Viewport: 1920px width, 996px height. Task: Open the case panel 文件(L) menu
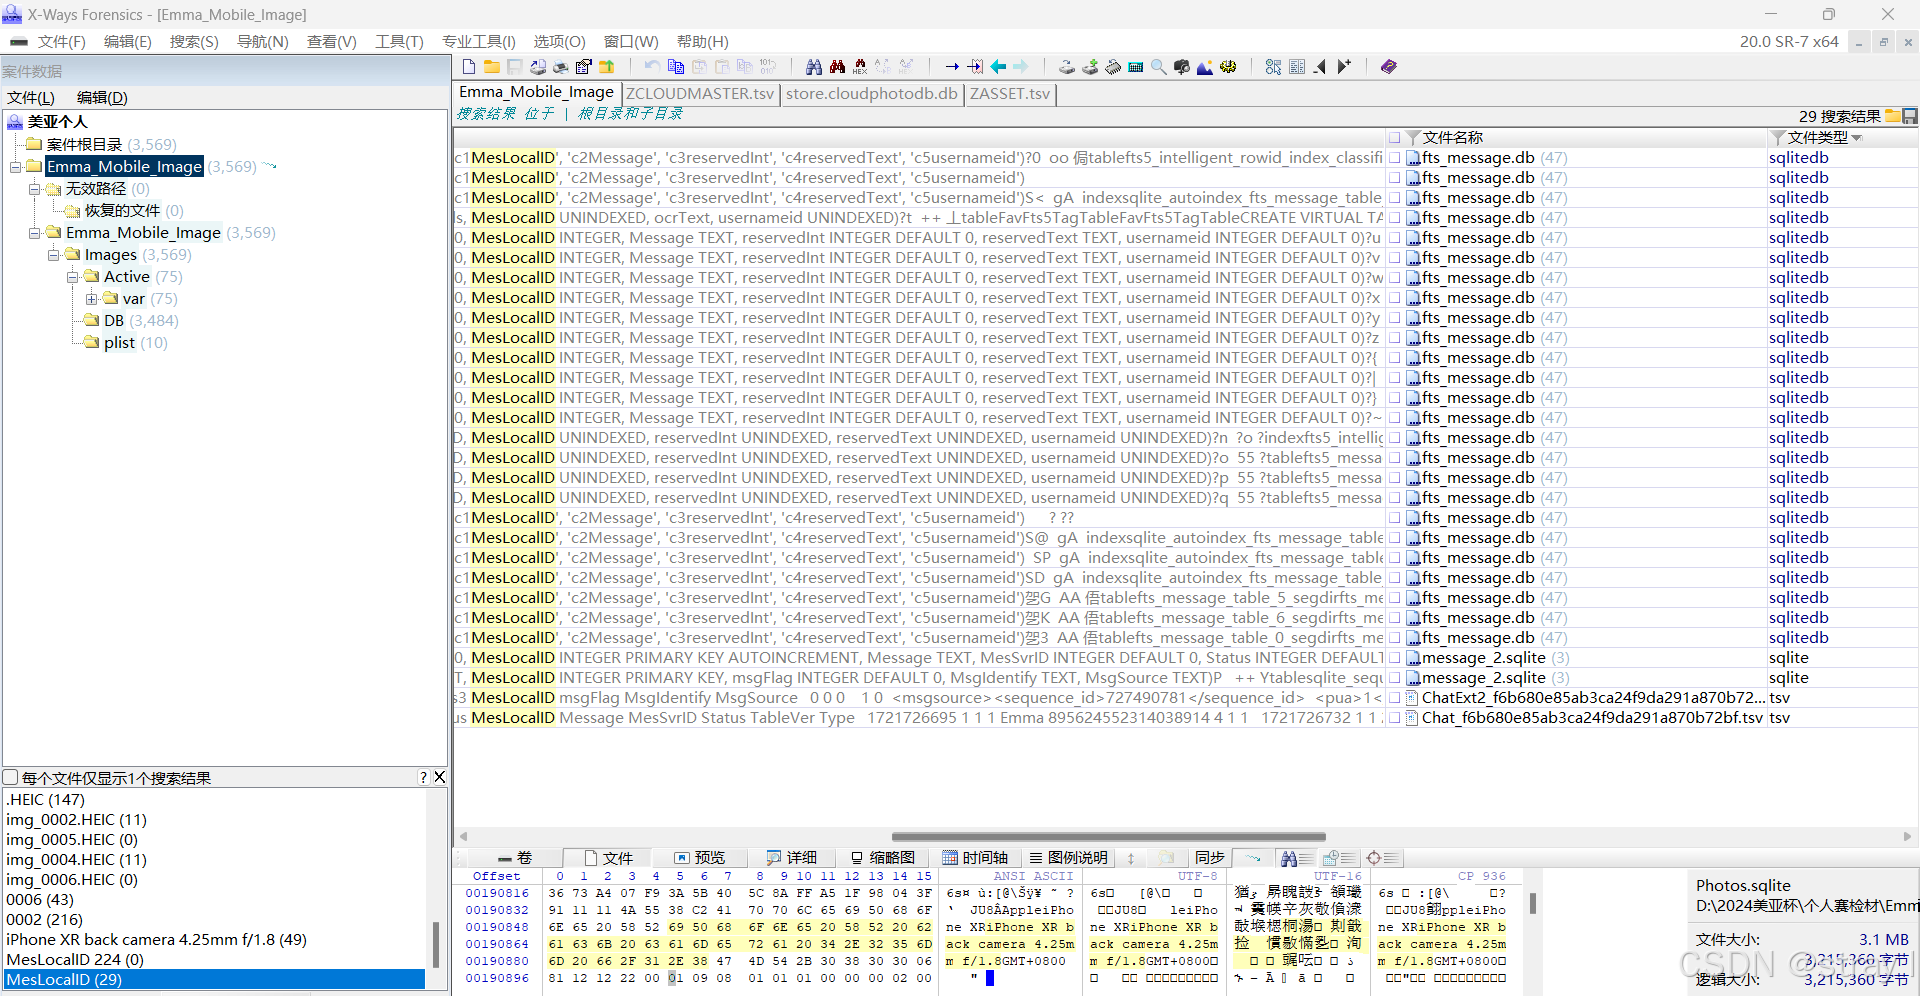31,98
